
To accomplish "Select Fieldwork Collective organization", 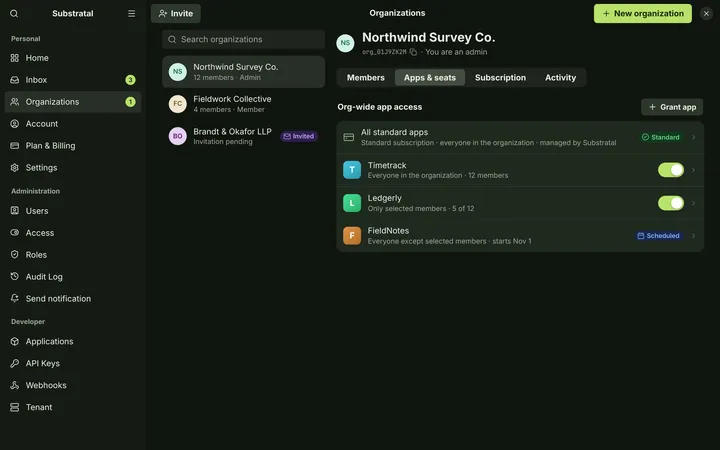I will (x=243, y=104).
